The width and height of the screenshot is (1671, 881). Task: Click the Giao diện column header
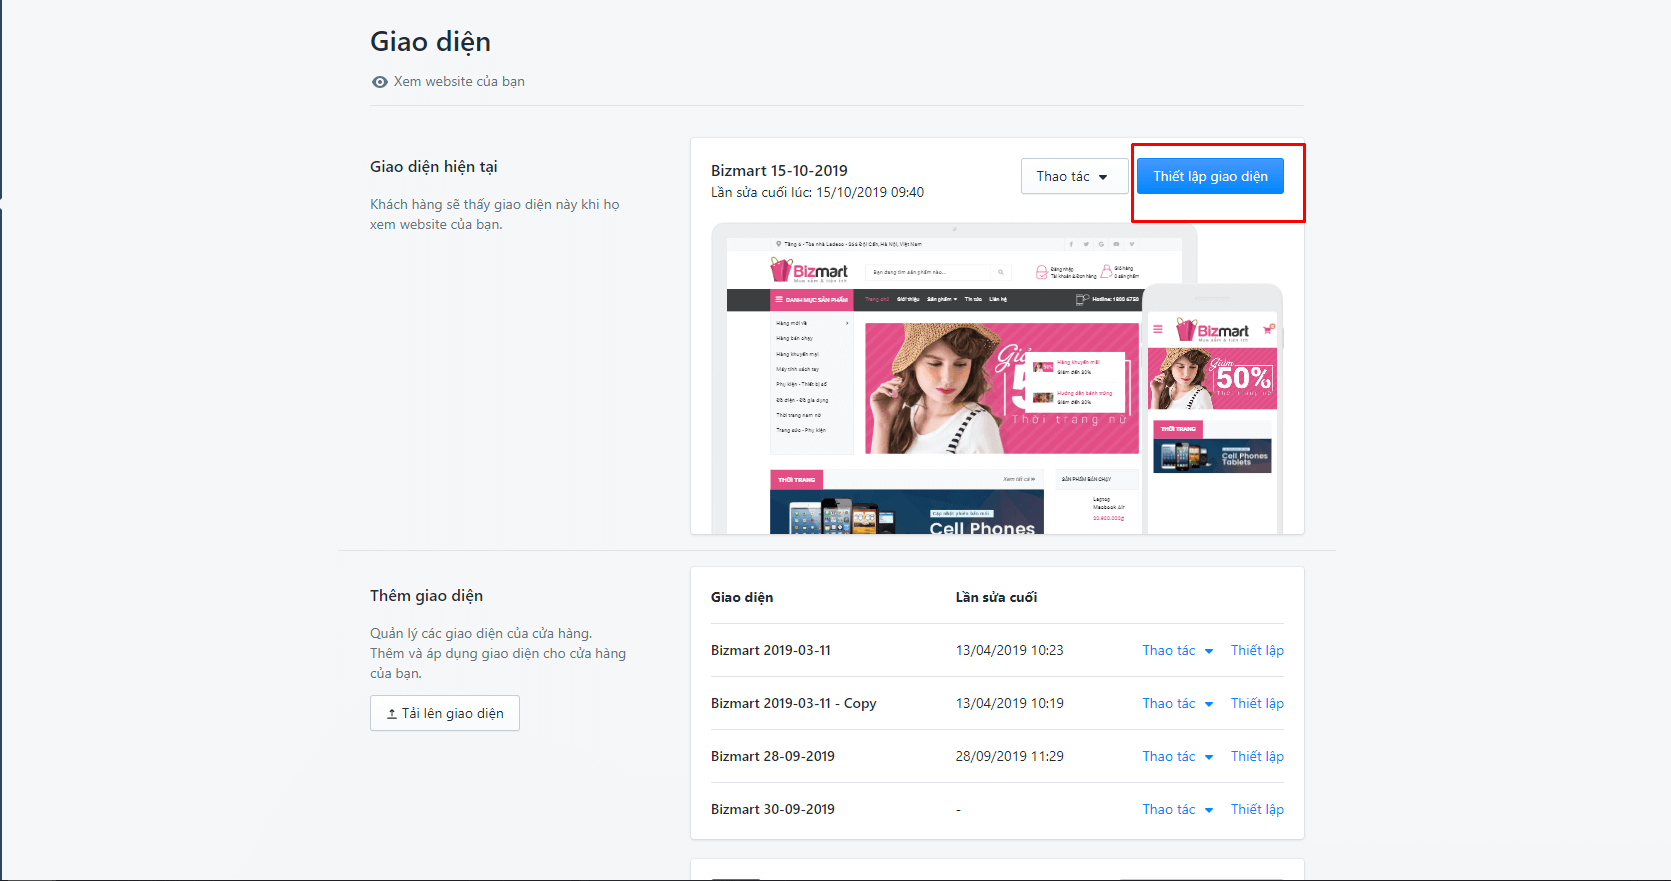[x=742, y=597]
